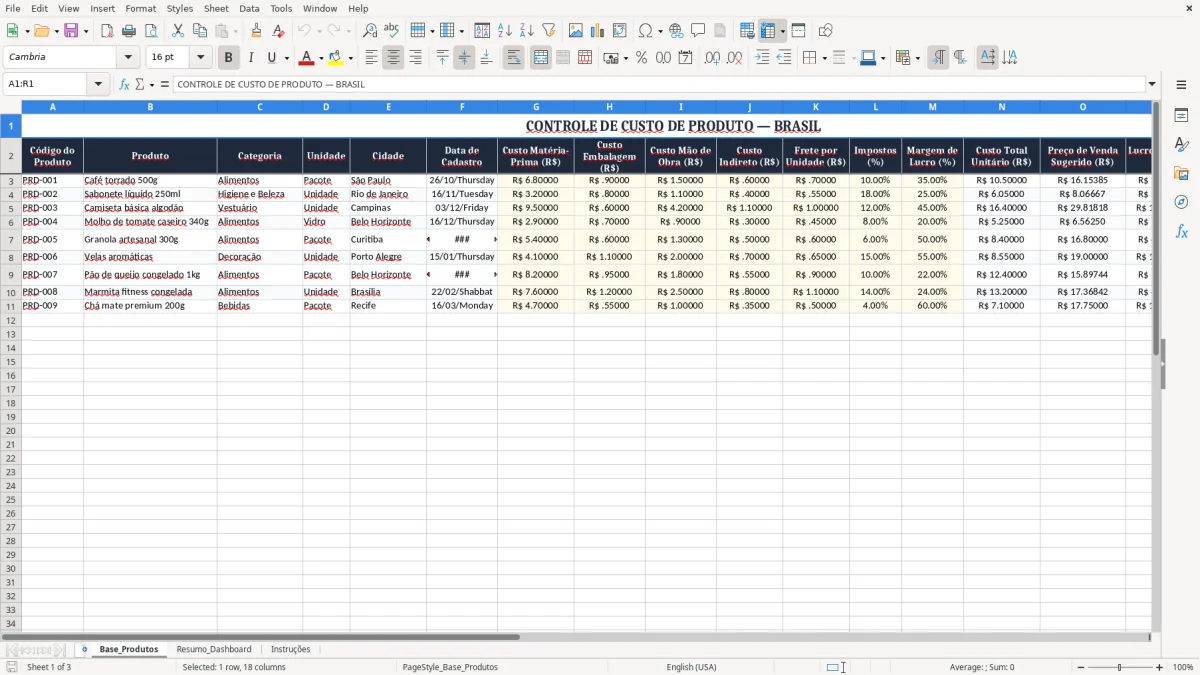Image resolution: width=1200 pixels, height=675 pixels.
Task: Expand the font size dropdown
Action: [x=200, y=58]
